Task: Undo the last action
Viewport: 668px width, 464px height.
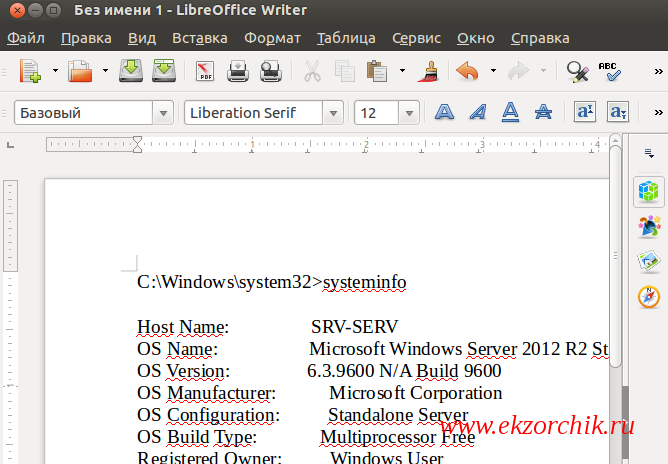Action: tap(467, 71)
